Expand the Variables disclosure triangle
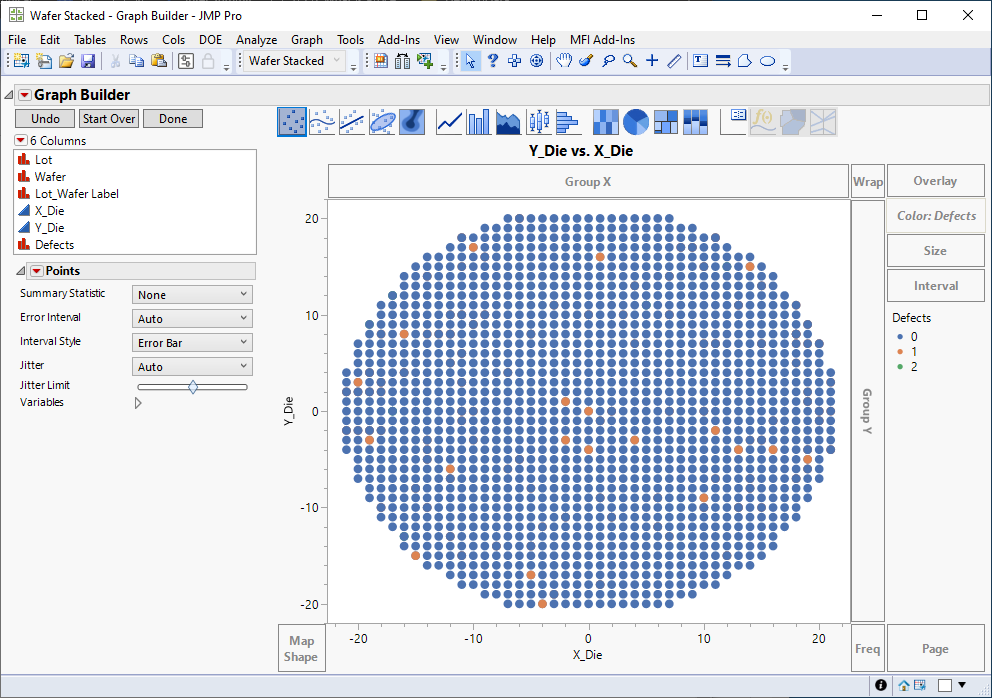This screenshot has height=698, width=992. click(138, 402)
